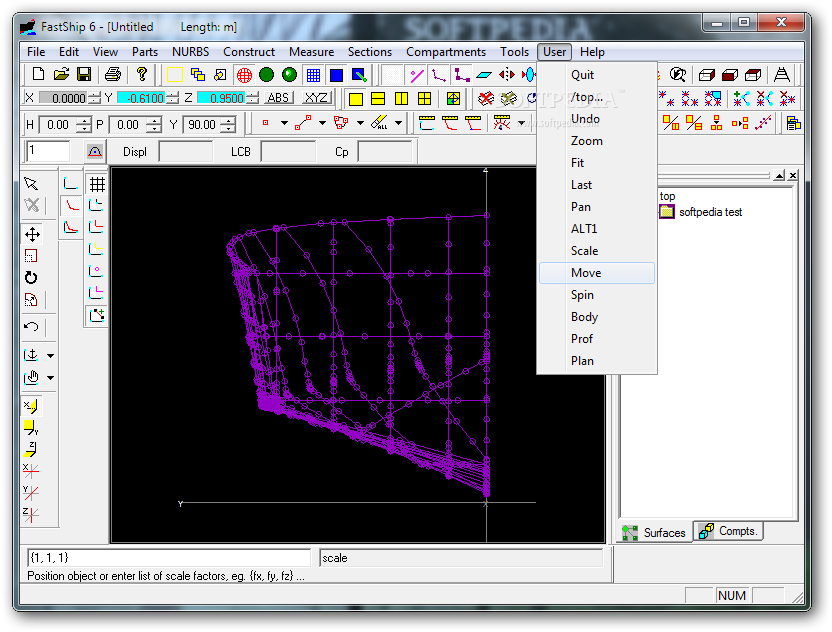Choose Quit from the User menu
The image size is (832, 632).
pyautogui.click(x=596, y=75)
